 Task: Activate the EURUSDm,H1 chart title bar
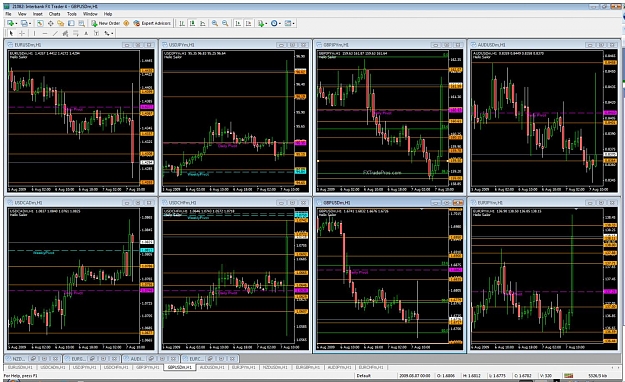(x=80, y=45)
